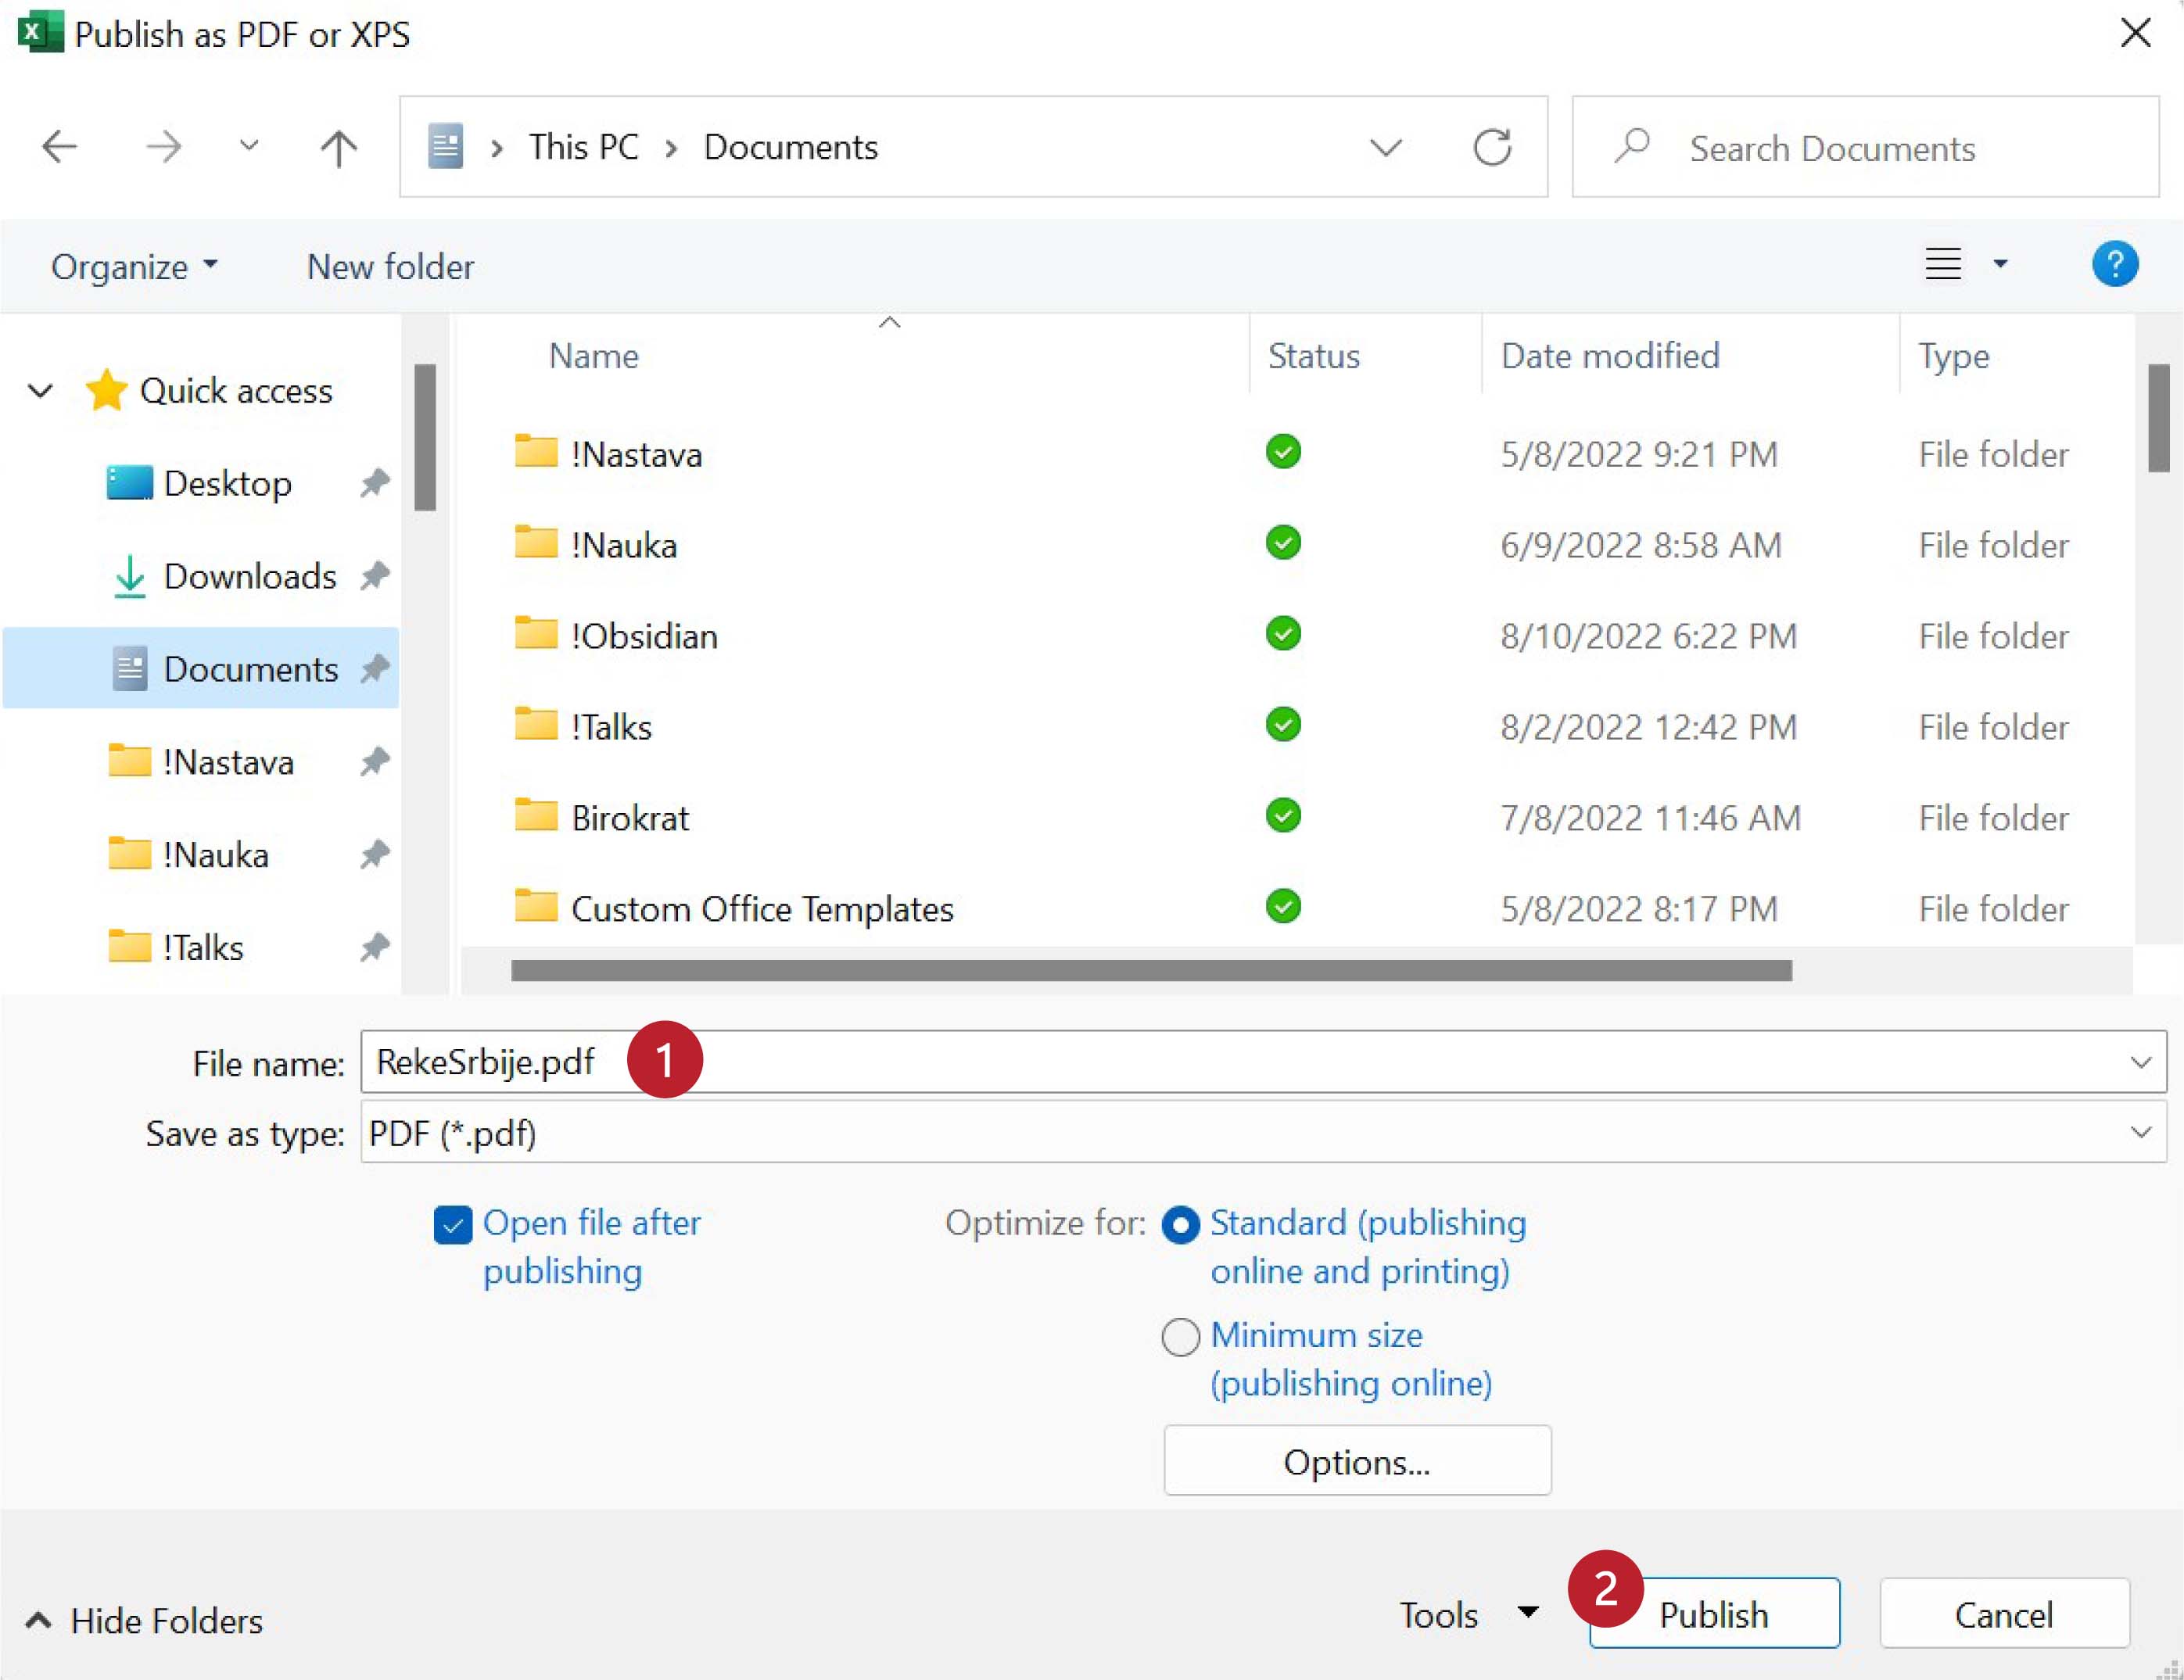This screenshot has width=2184, height=1680.
Task: Refresh the Documents folder listing
Action: (x=1491, y=148)
